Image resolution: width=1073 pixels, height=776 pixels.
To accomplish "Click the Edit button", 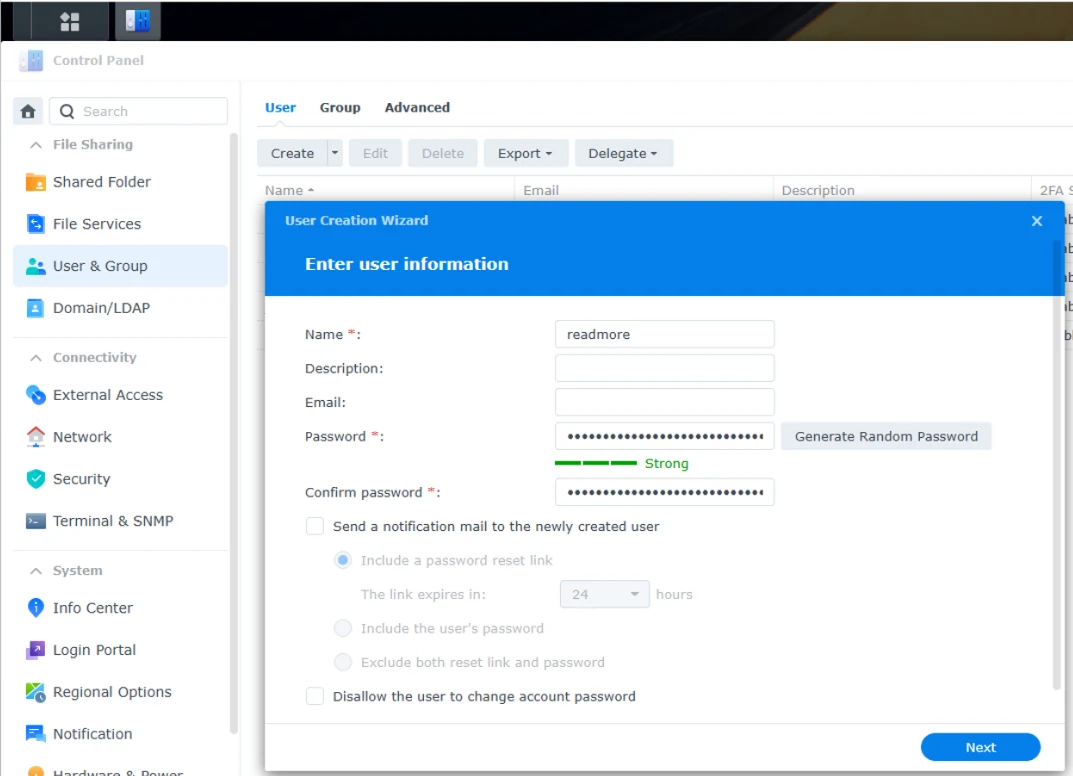I will tap(375, 153).
